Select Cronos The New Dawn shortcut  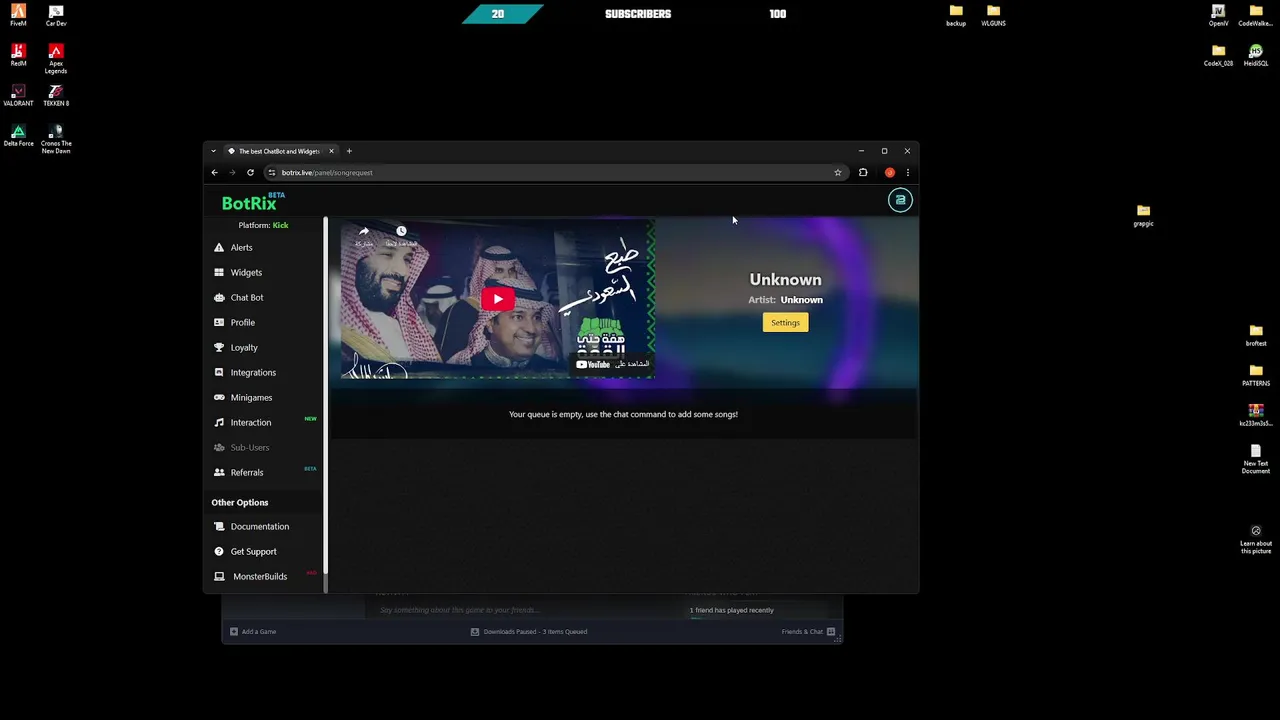[56, 140]
